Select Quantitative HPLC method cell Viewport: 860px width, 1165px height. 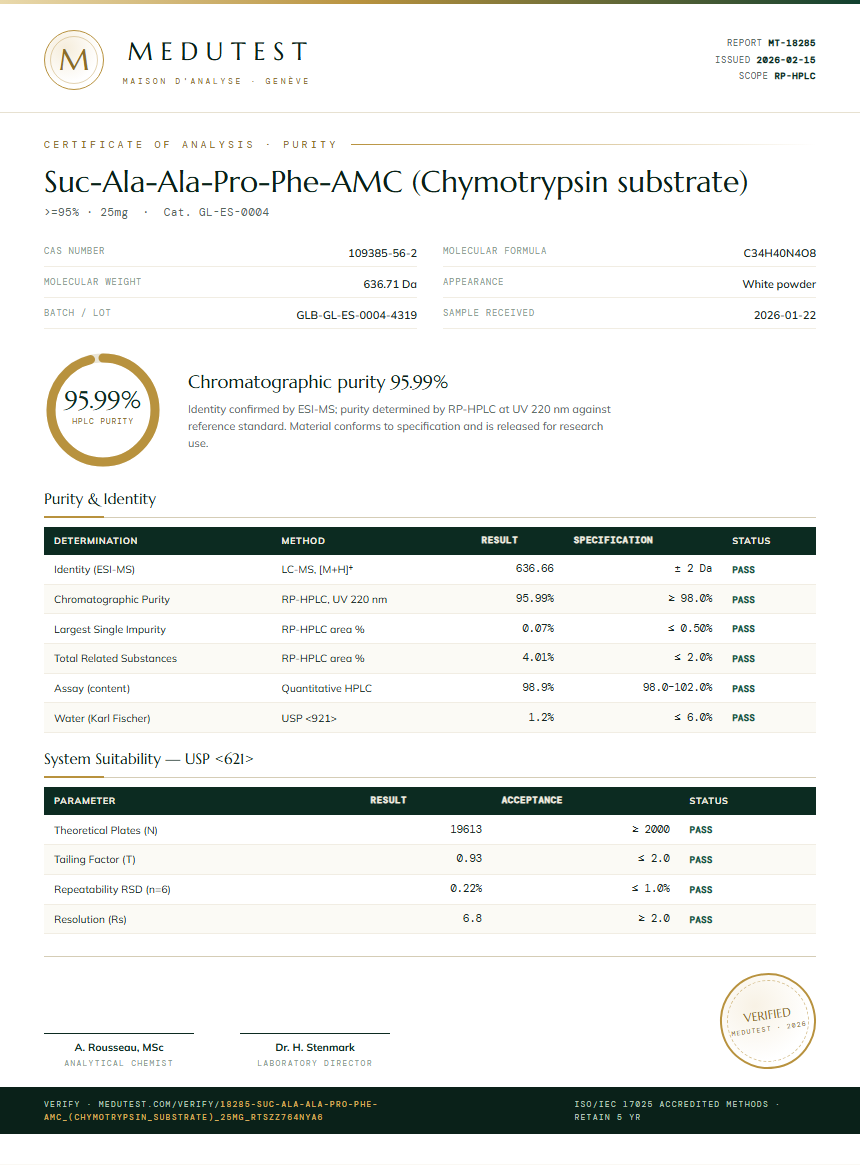pyautogui.click(x=326, y=689)
